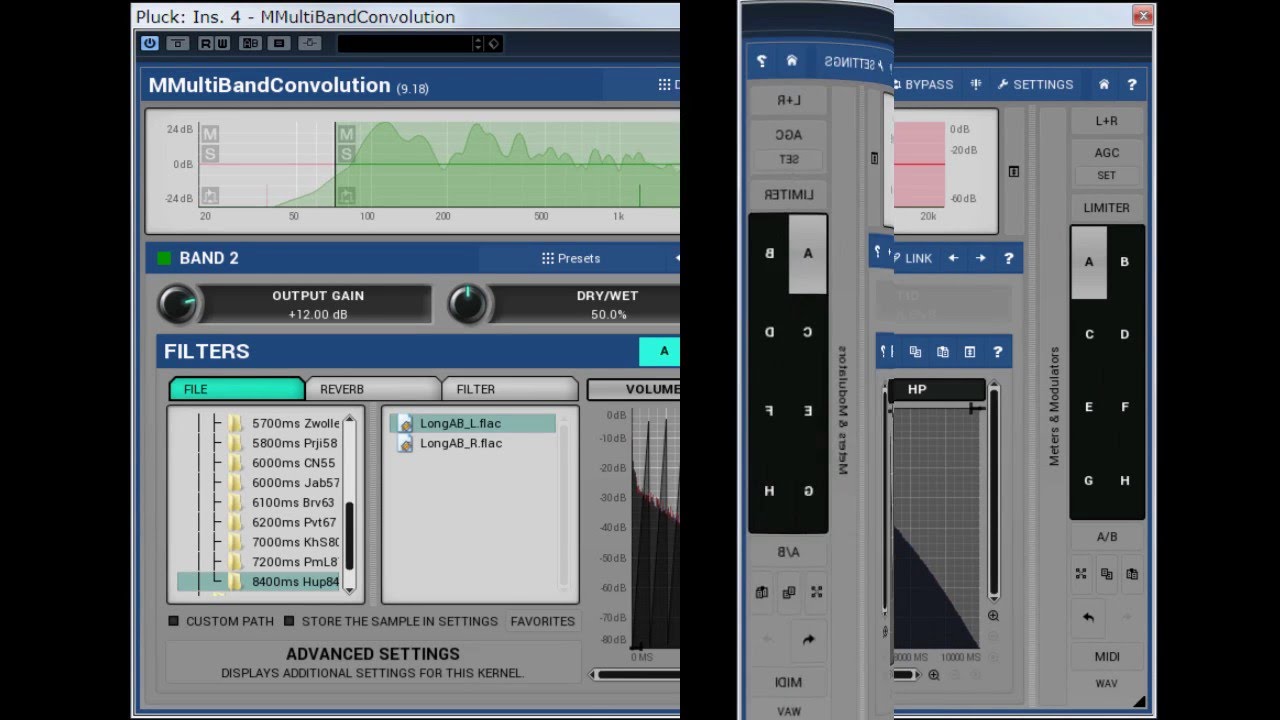This screenshot has height=720, width=1280.
Task: Click the unmirrored L+R channel mode button
Action: click(x=1107, y=121)
